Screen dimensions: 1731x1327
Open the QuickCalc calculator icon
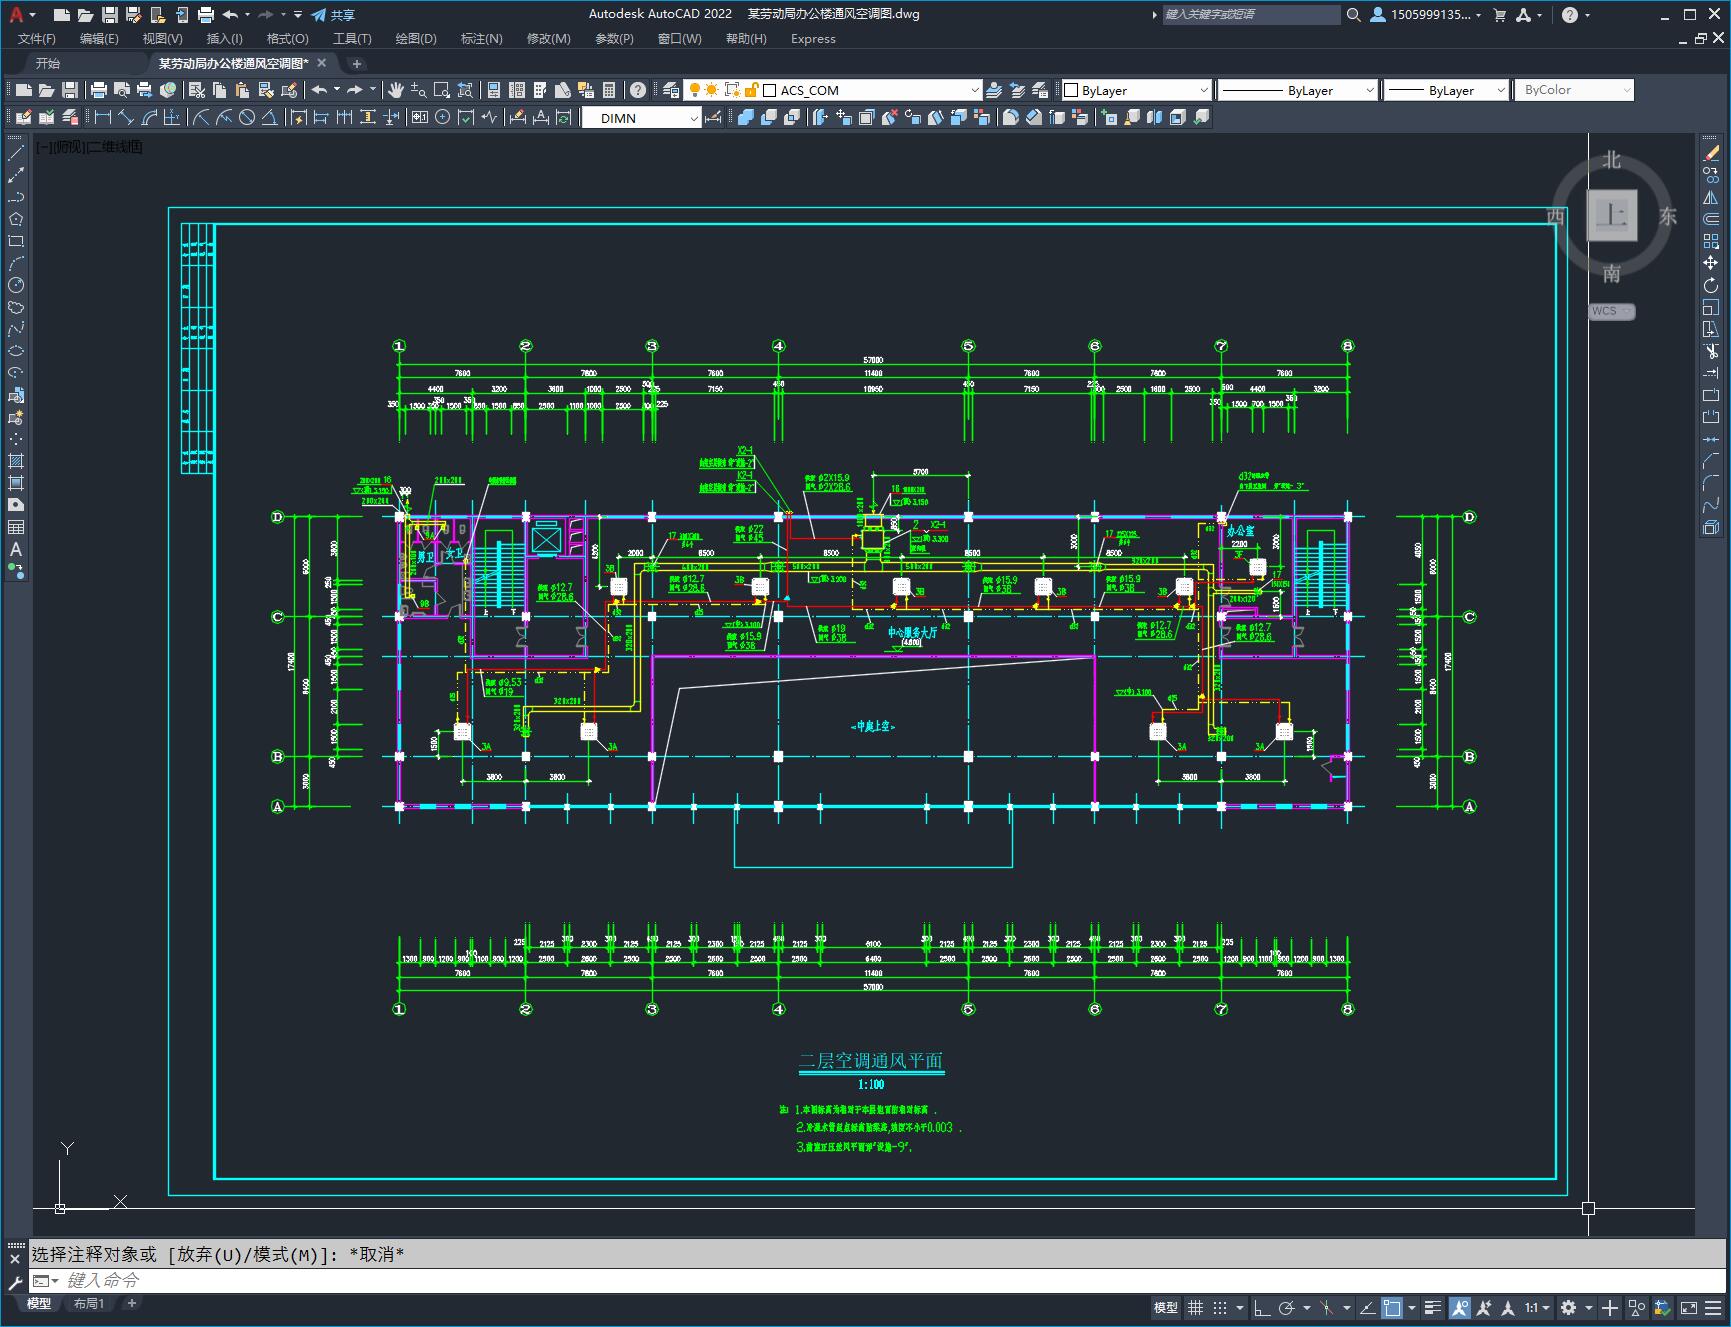pos(609,90)
